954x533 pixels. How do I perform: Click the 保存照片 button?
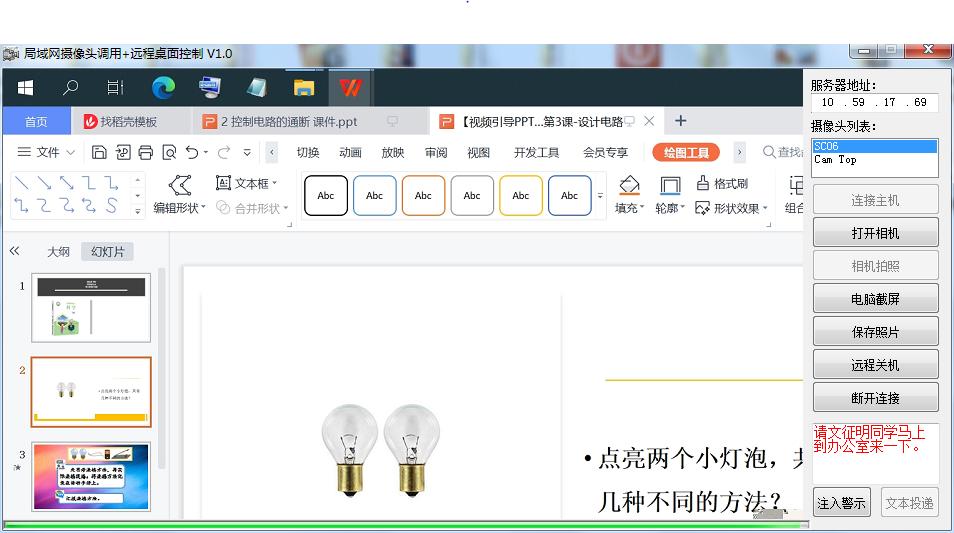[x=876, y=332]
